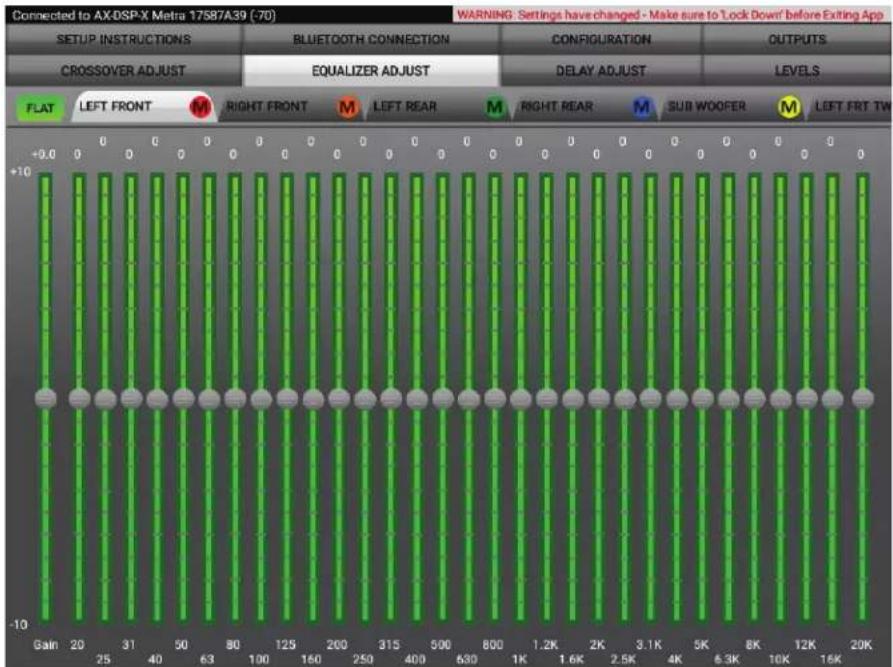Click the 4K band slider handle
Screen dimensions: 893x667
pos(677,398)
